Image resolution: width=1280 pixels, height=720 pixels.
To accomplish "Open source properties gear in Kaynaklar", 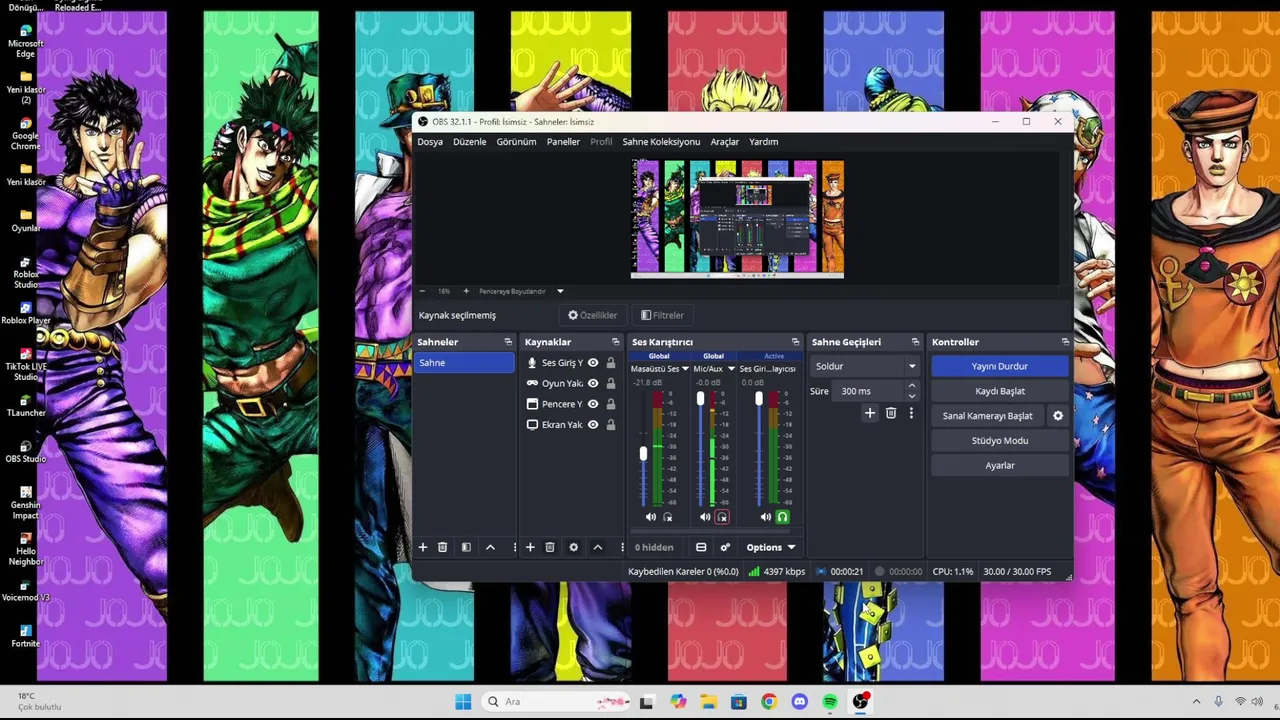I will [573, 547].
